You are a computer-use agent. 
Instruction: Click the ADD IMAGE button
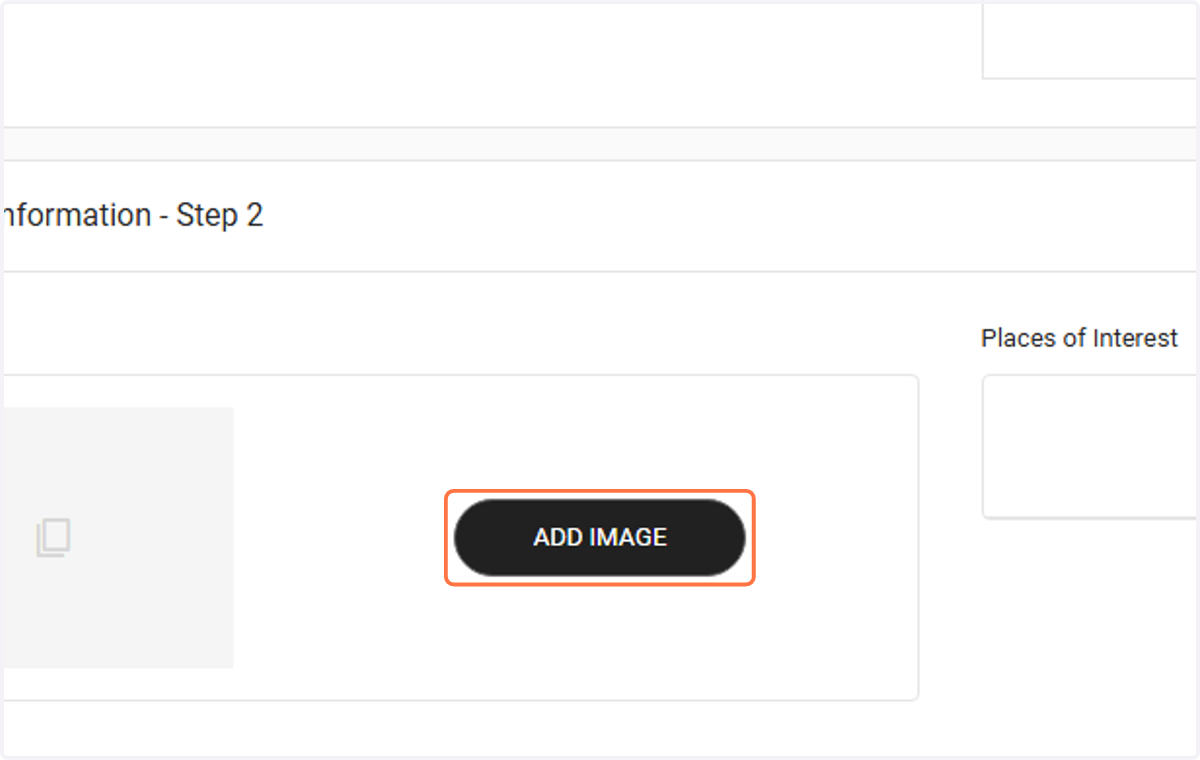(x=599, y=537)
